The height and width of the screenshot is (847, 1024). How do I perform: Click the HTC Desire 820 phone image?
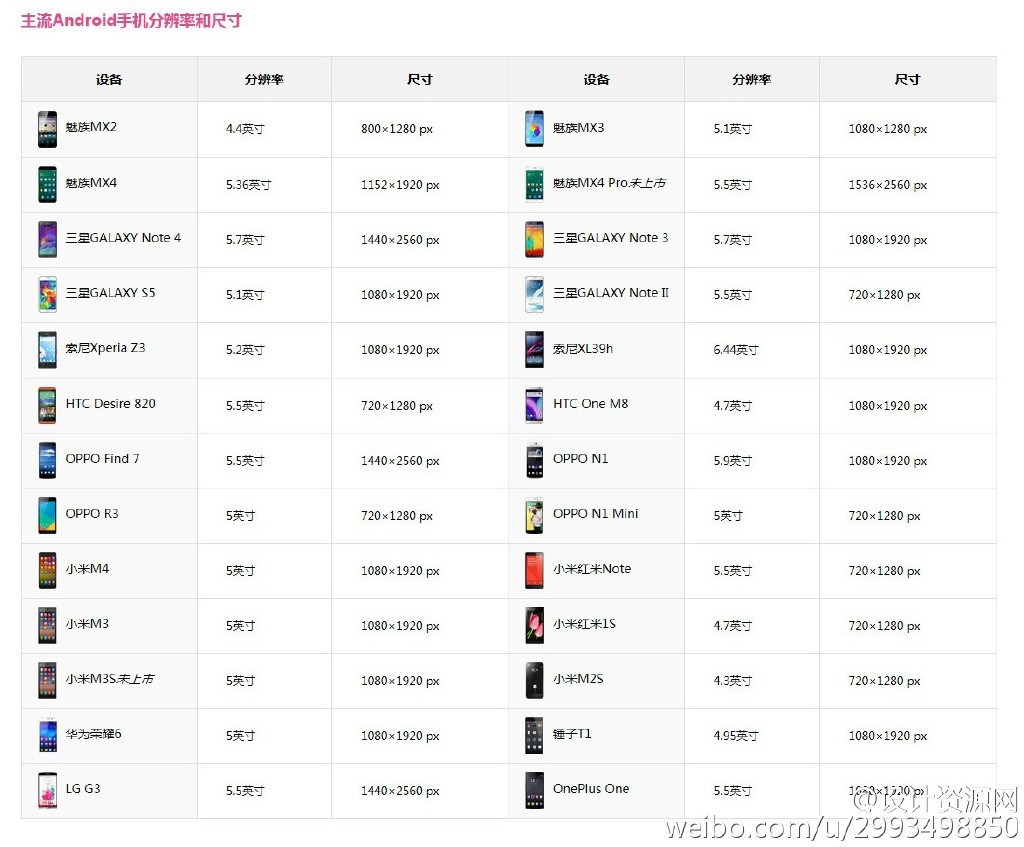click(x=47, y=405)
